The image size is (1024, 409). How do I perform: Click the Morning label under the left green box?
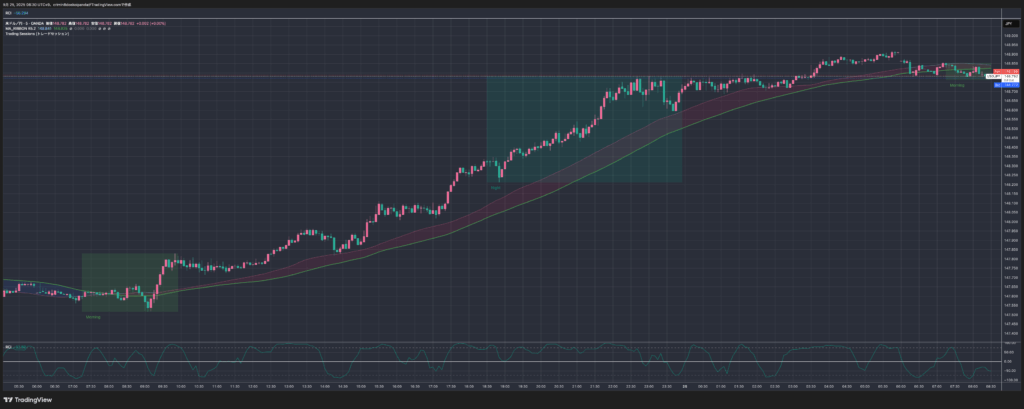92,317
